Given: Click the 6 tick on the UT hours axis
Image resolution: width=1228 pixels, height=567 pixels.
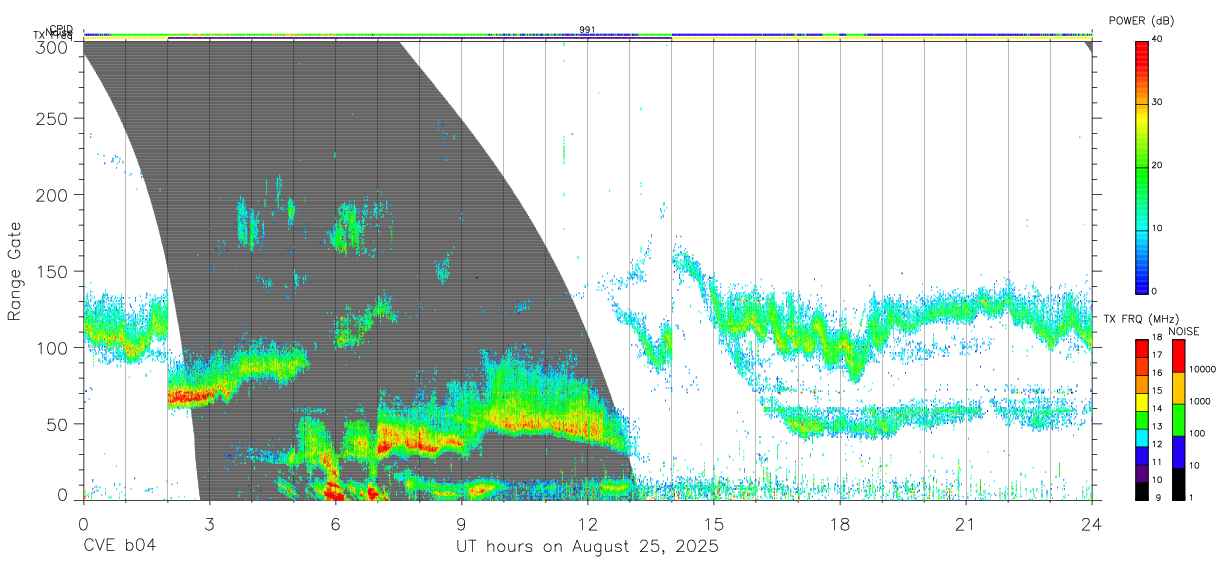Looking at the screenshot, I should pos(336,524).
